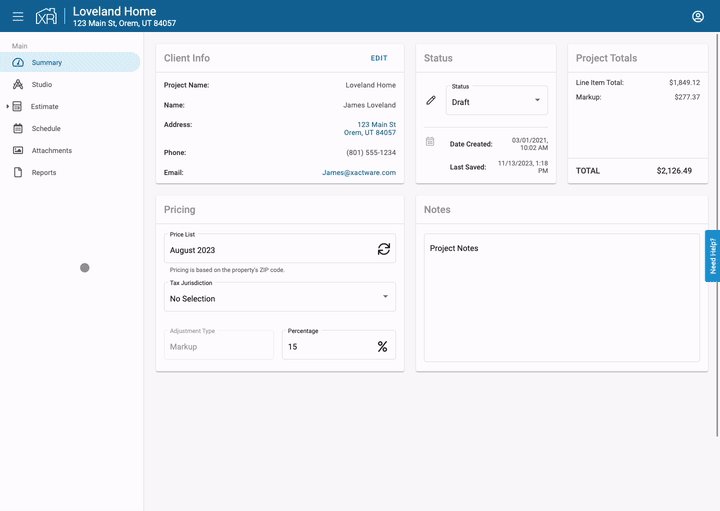This screenshot has width=720, height=511.
Task: Click the Adjustment Type Markup field
Action: pyautogui.click(x=219, y=345)
